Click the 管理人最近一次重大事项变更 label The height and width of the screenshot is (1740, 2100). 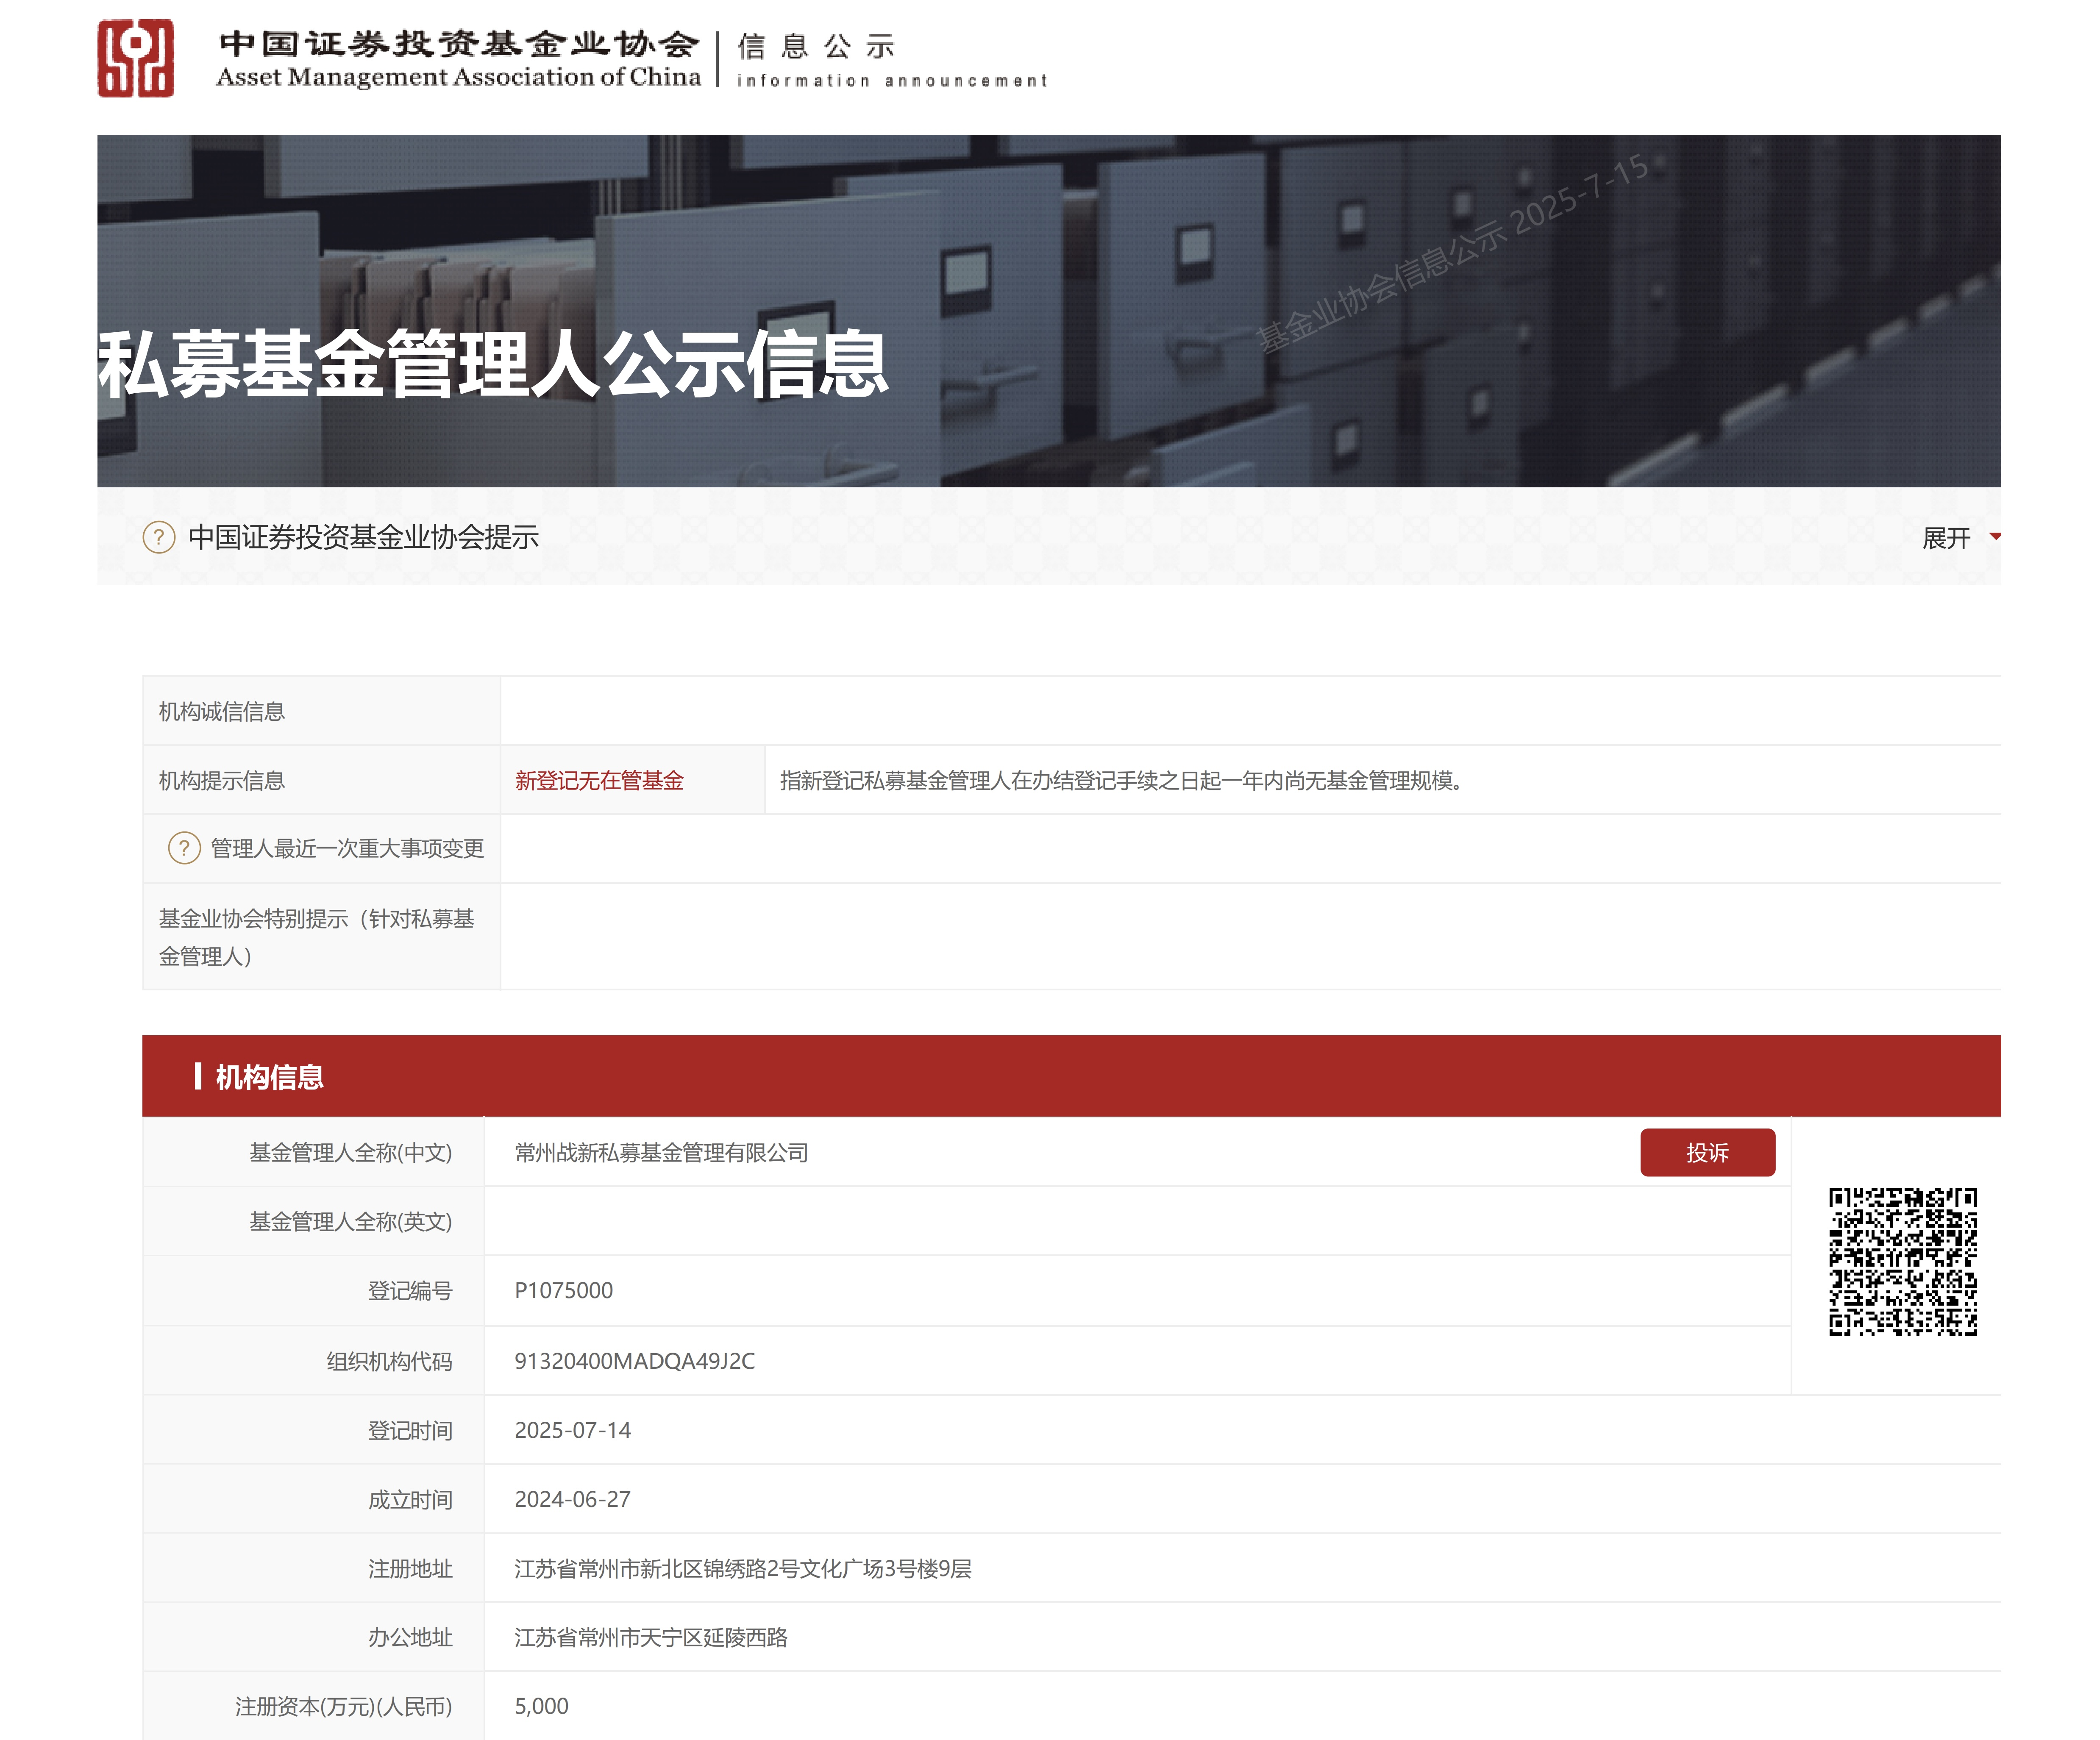pos(347,848)
